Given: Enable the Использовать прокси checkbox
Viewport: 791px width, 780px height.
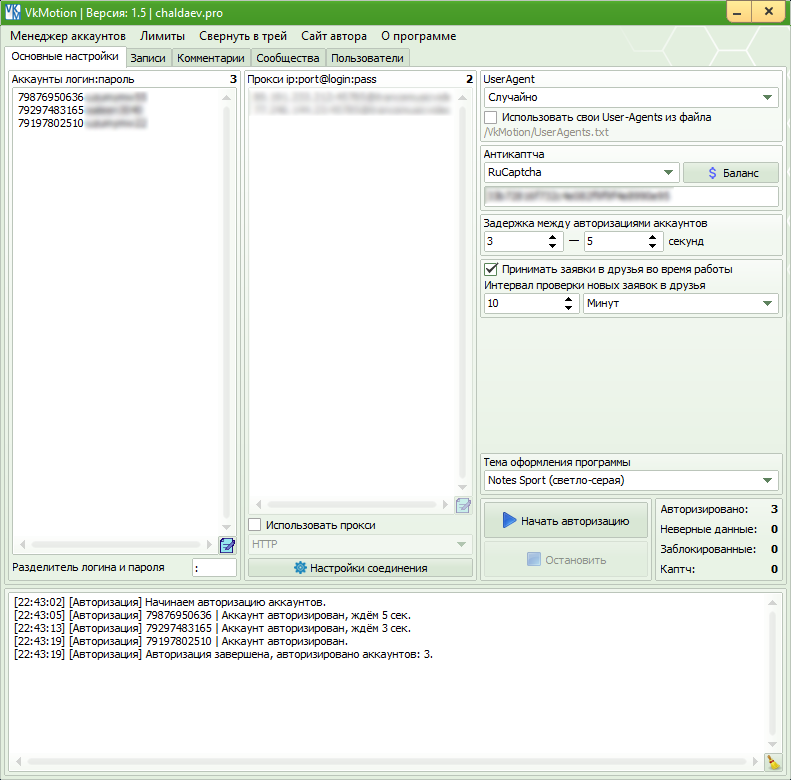Looking at the screenshot, I should pyautogui.click(x=255, y=525).
